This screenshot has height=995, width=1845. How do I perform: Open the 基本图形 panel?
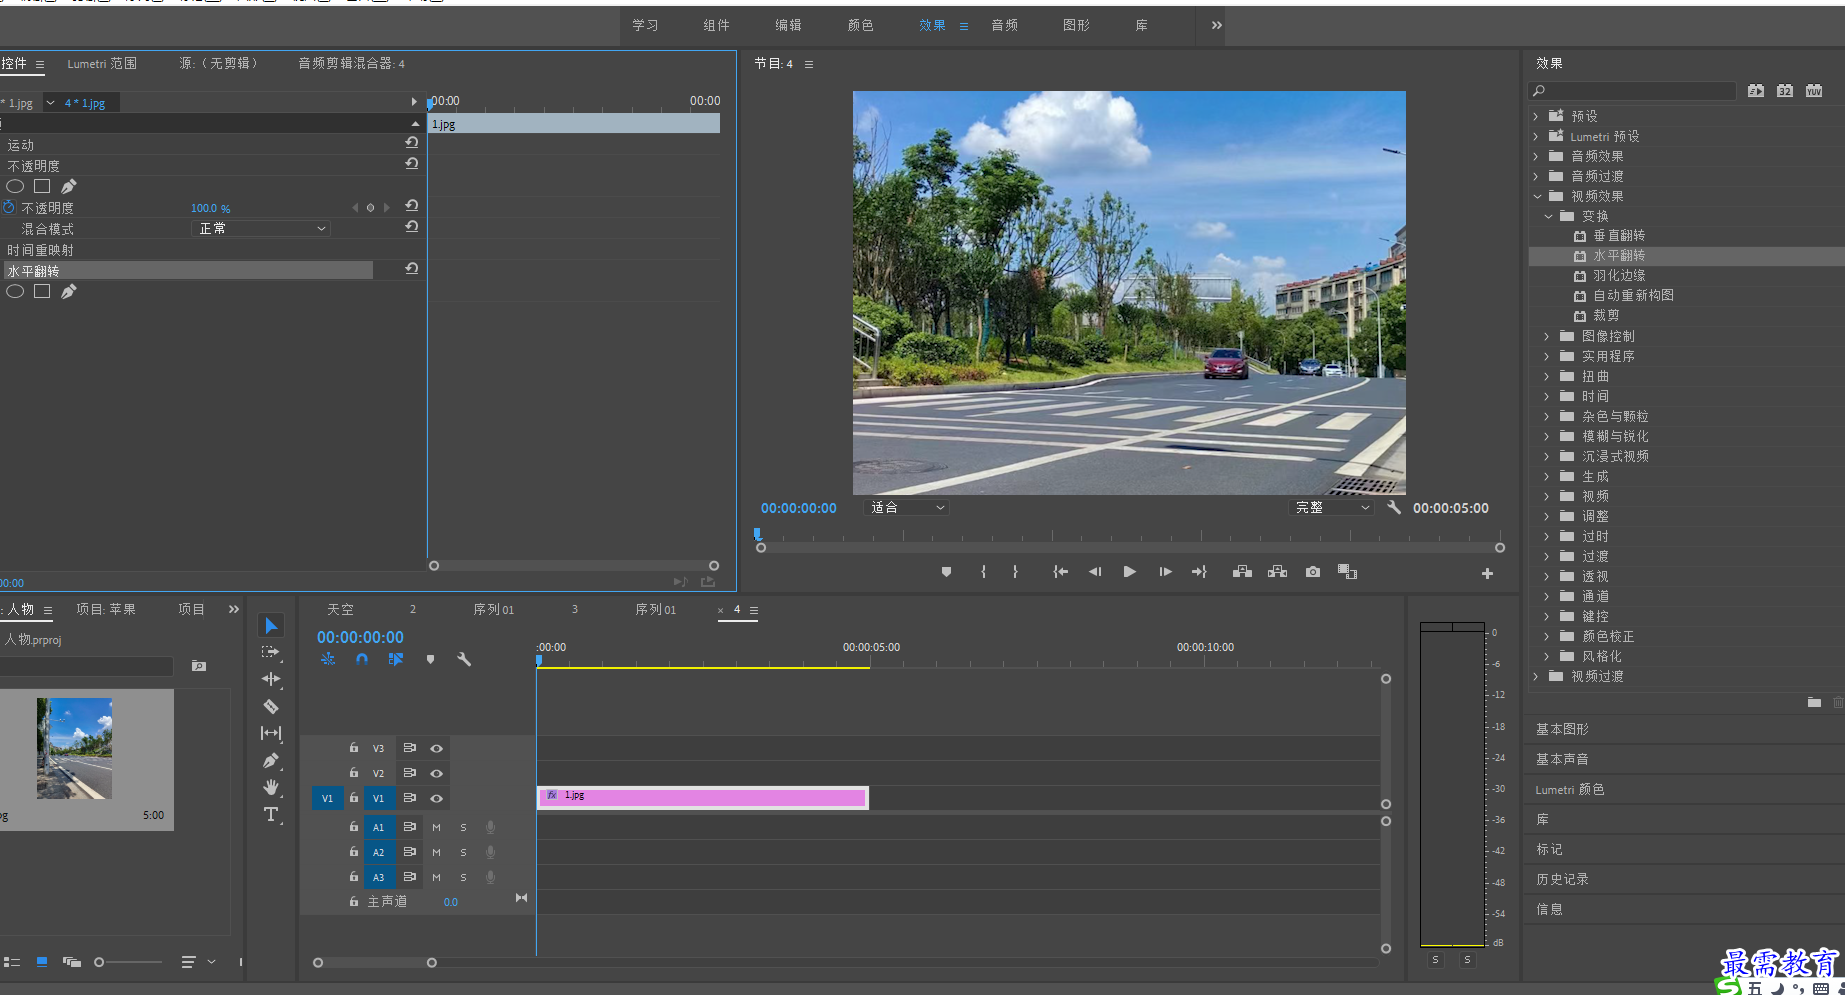(x=1562, y=729)
